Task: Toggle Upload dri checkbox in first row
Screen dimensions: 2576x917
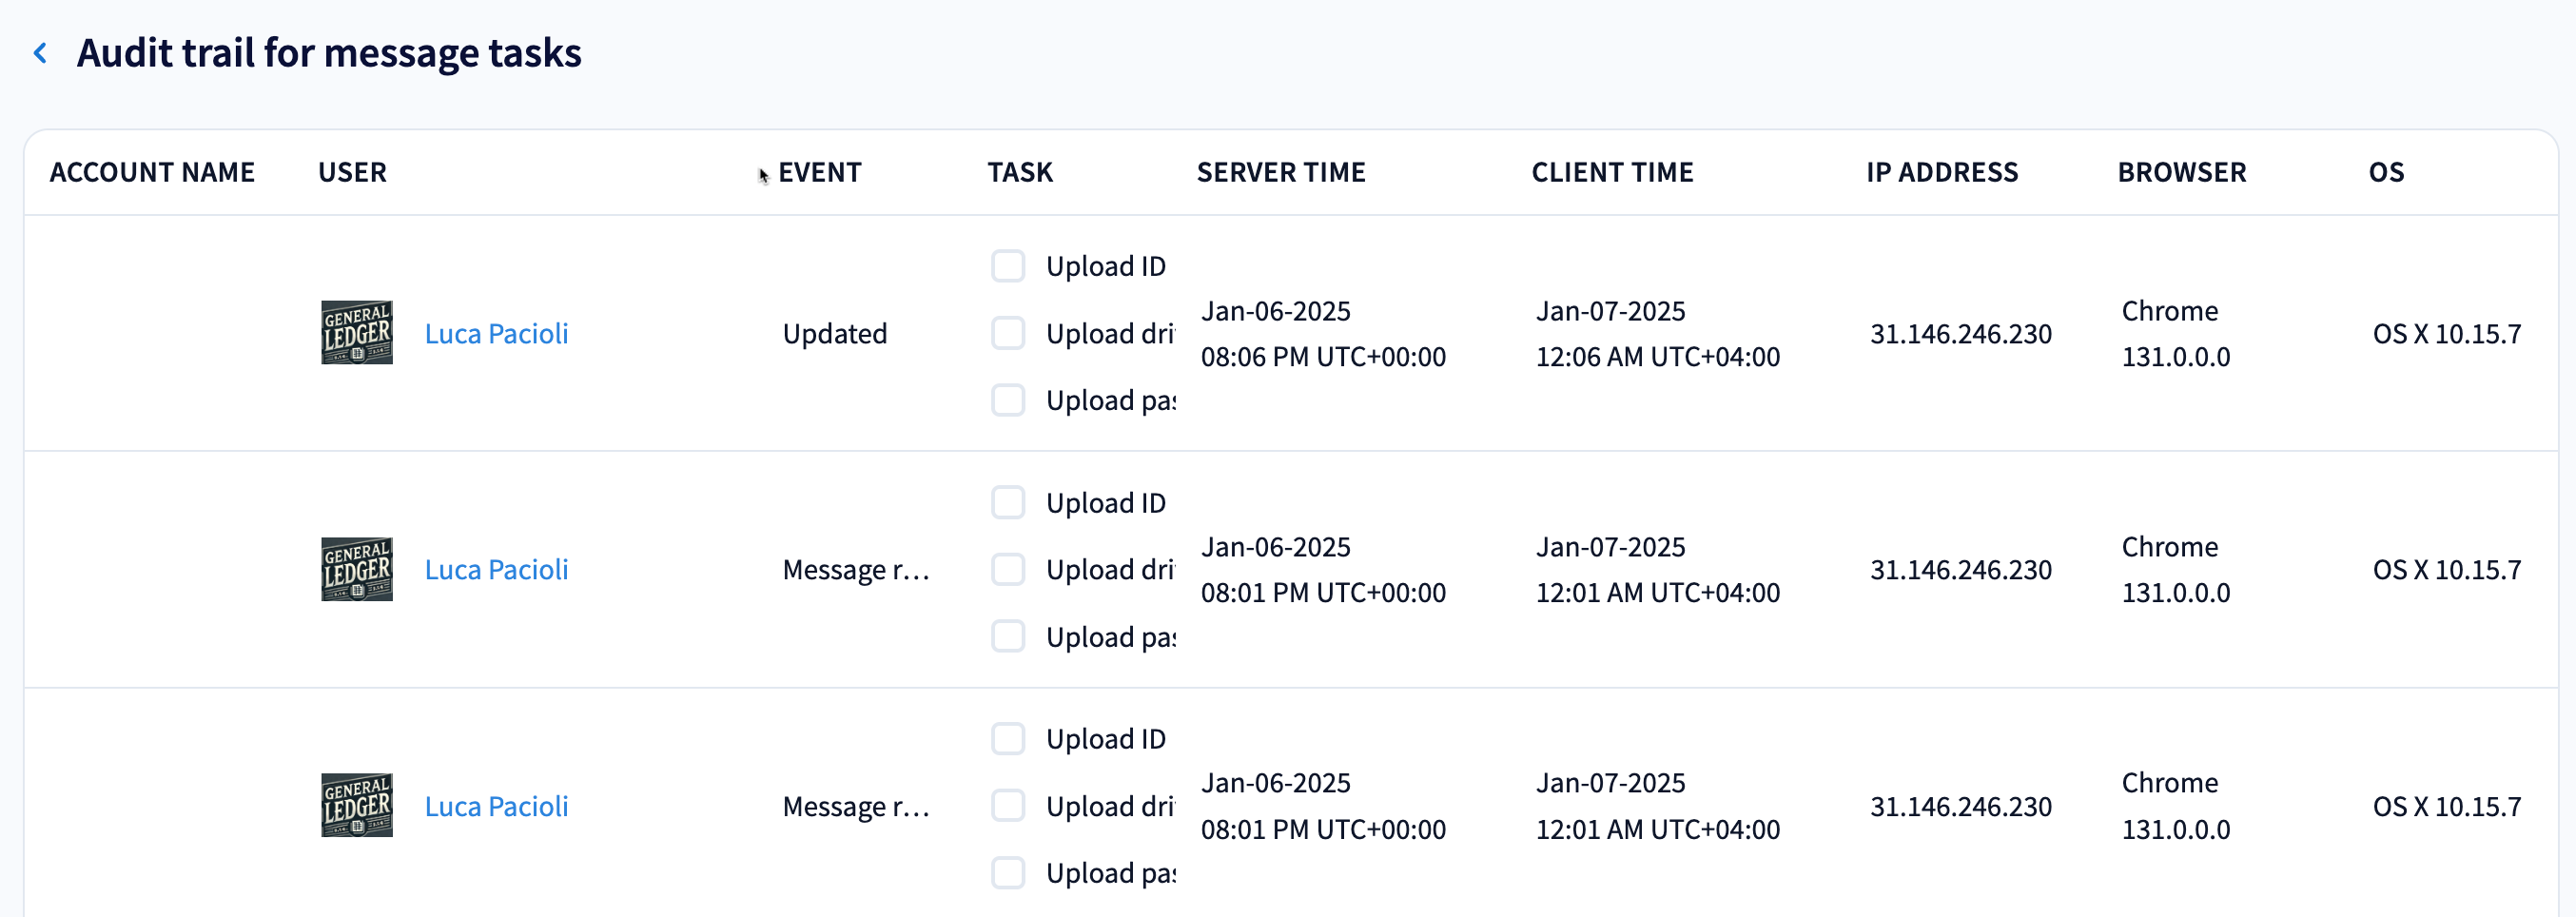Action: coord(1008,333)
